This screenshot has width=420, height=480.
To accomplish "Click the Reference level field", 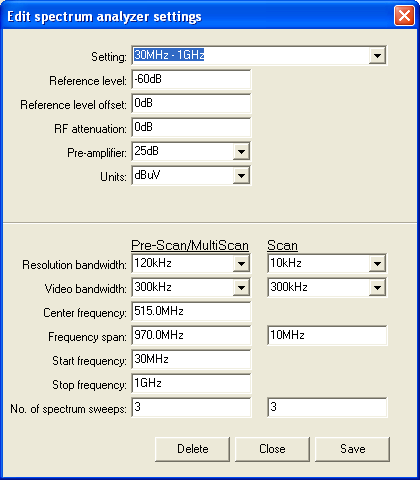I will click(x=191, y=79).
